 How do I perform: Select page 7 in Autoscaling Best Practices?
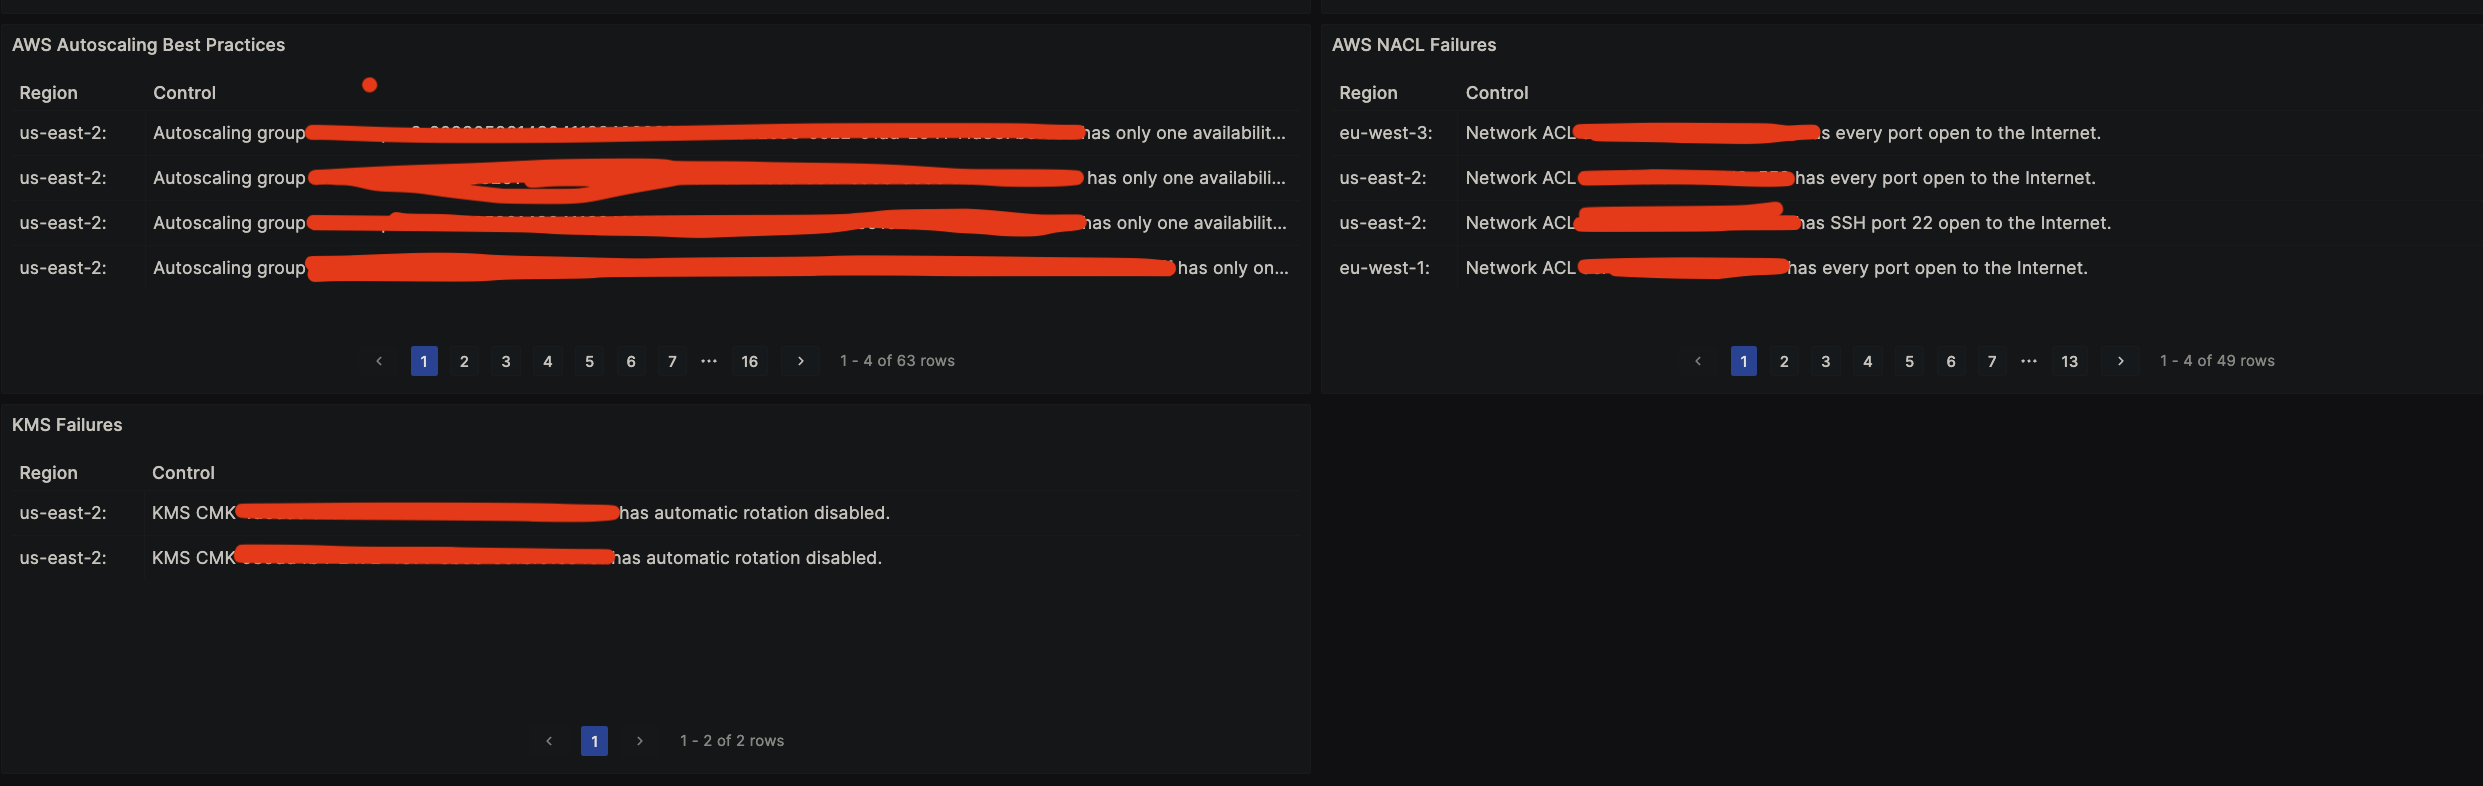click(x=672, y=361)
